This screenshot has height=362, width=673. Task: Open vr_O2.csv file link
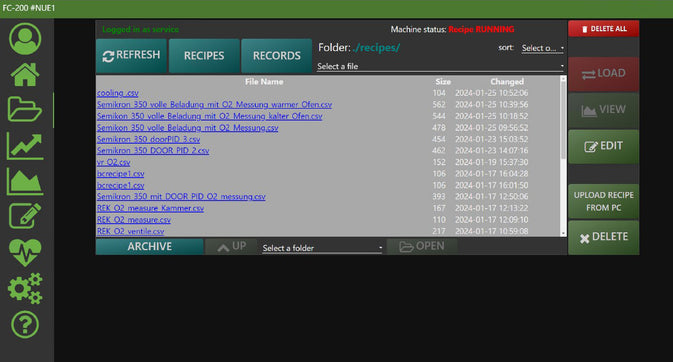click(x=113, y=162)
